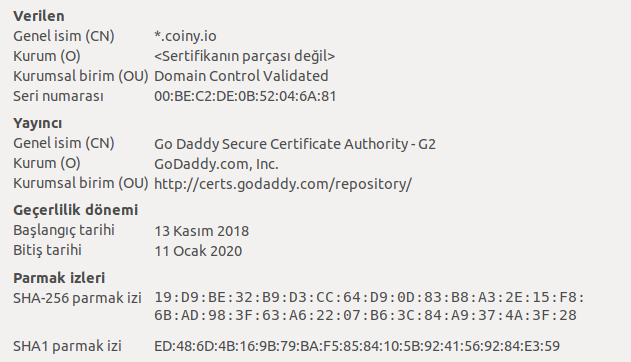The image size is (631, 362).
Task: Select the *.coiny.io common name value
Action: (185, 36)
